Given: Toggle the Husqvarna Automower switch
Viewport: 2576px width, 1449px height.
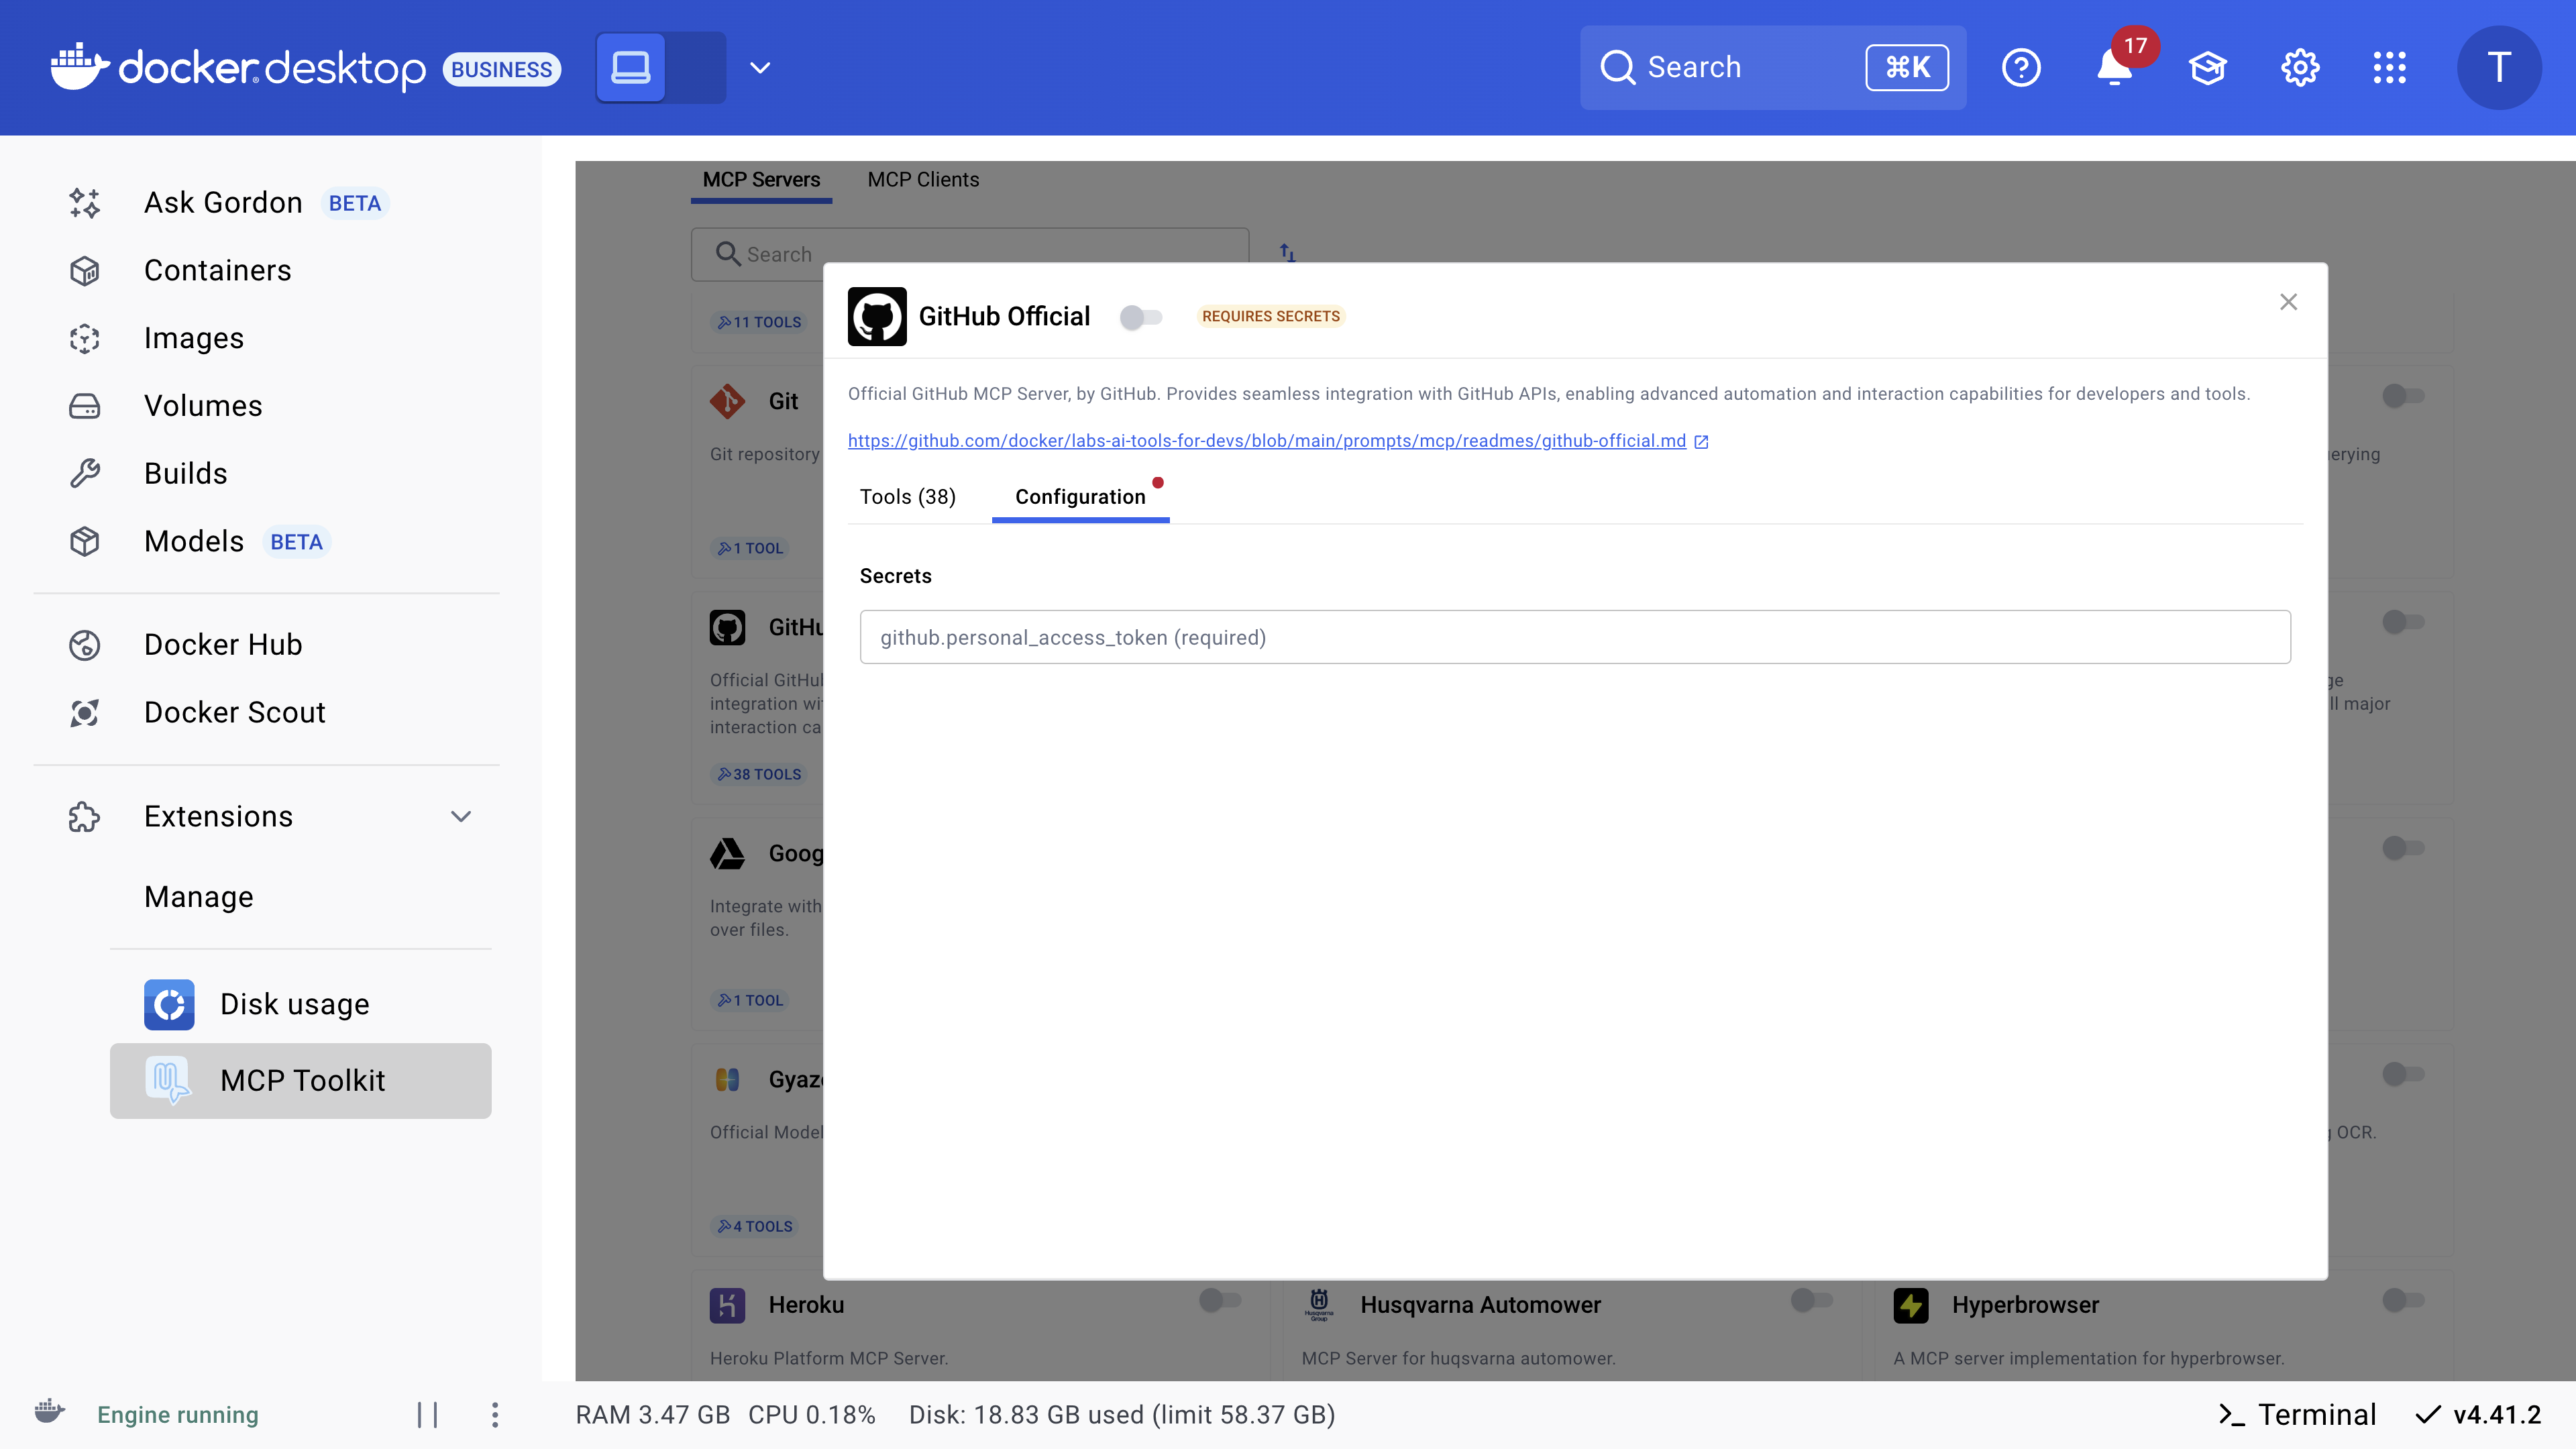Looking at the screenshot, I should pyautogui.click(x=1811, y=1300).
